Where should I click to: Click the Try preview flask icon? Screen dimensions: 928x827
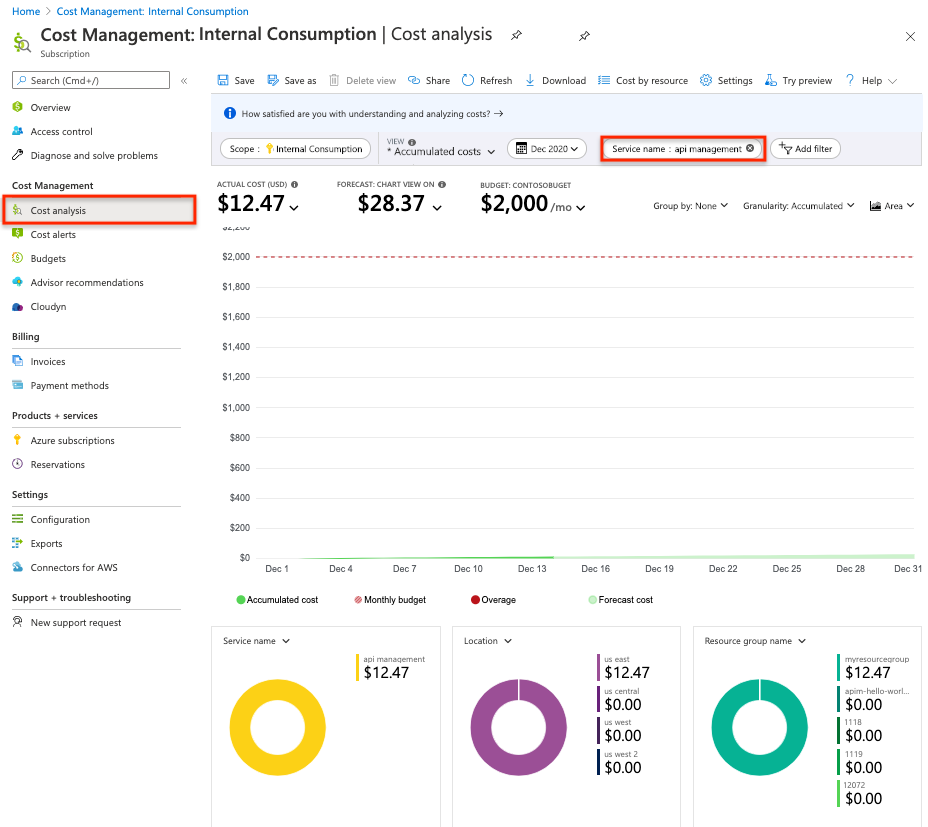[x=771, y=81]
